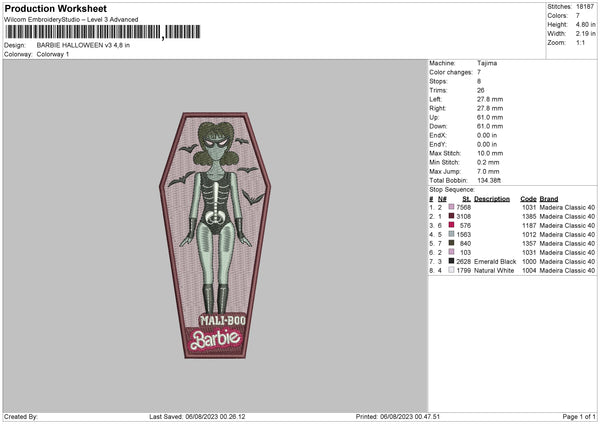The width and height of the screenshot is (600, 424).
Task: Click the Stop Sequence label
Action: [x=452, y=188]
